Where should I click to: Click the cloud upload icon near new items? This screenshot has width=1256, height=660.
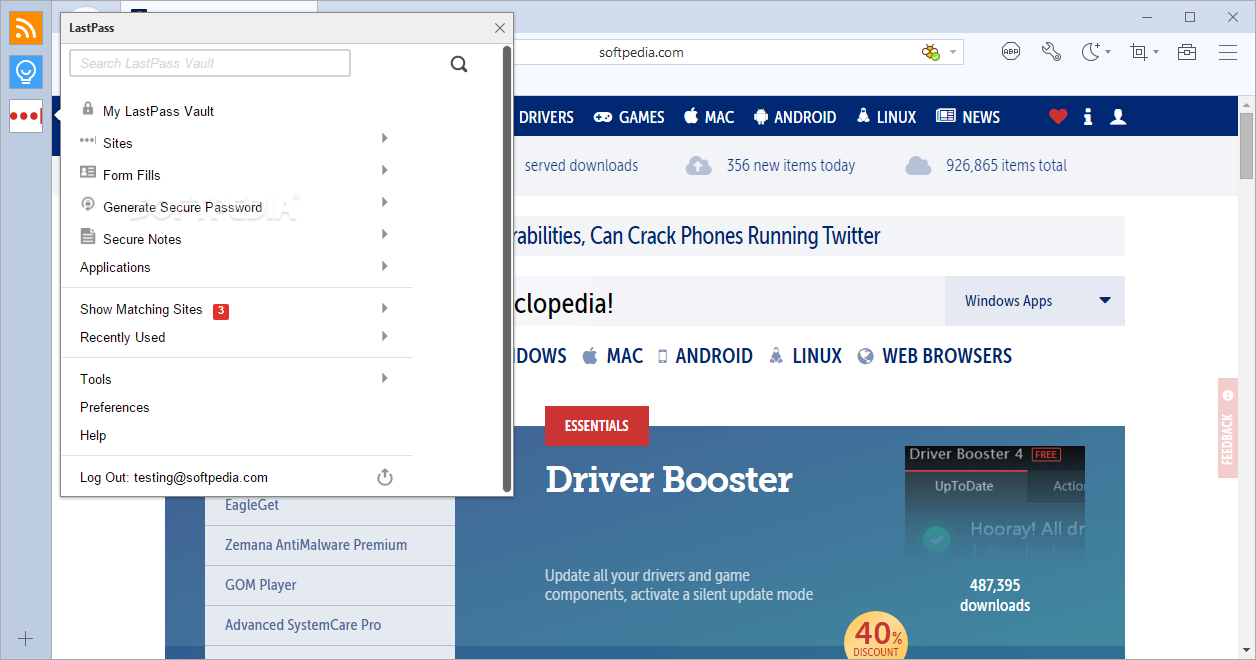coord(699,166)
